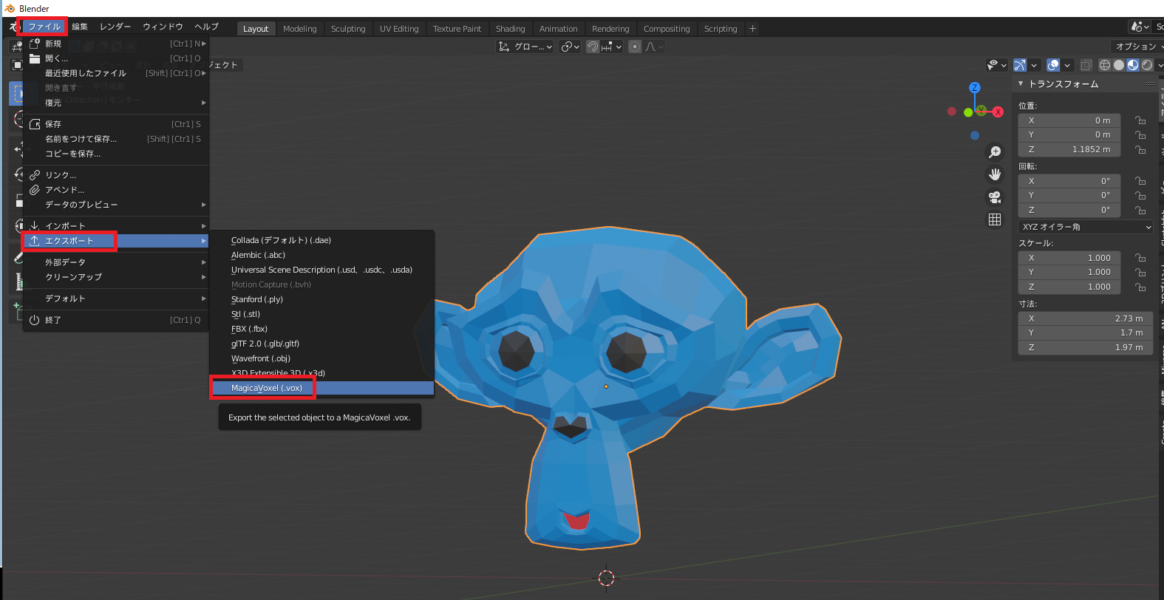The width and height of the screenshot is (1164, 600).
Task: Toggle the camera view icon
Action: pos(994,198)
